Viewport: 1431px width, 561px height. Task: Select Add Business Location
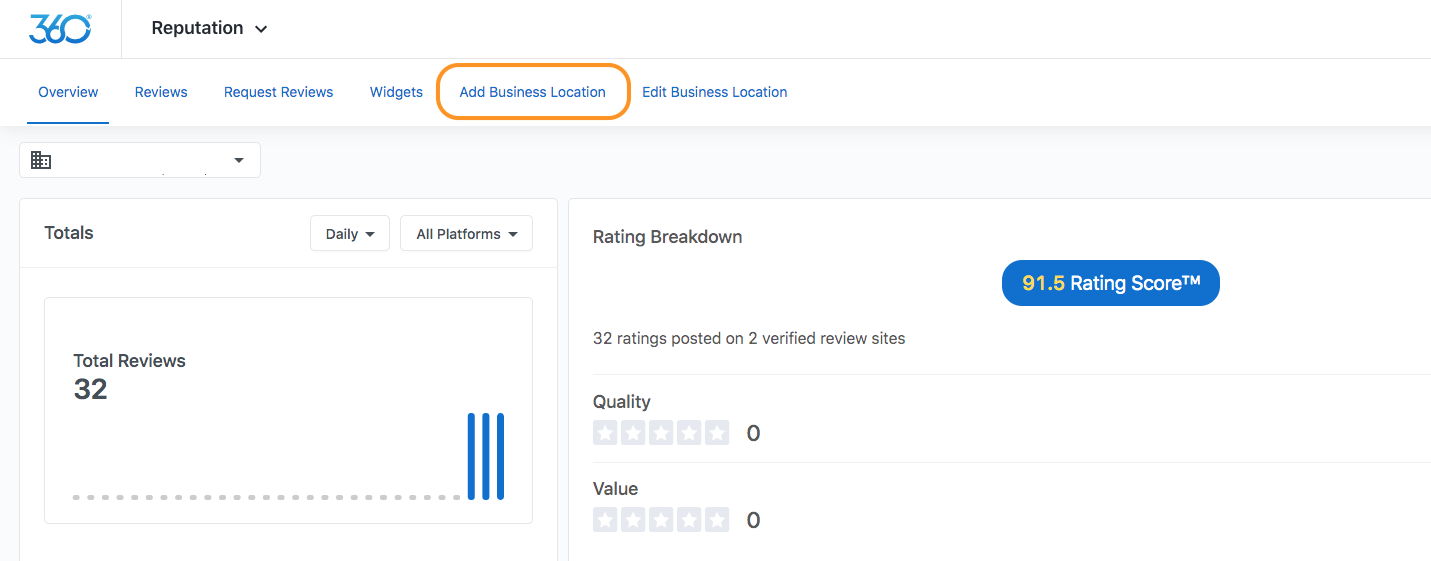click(533, 92)
